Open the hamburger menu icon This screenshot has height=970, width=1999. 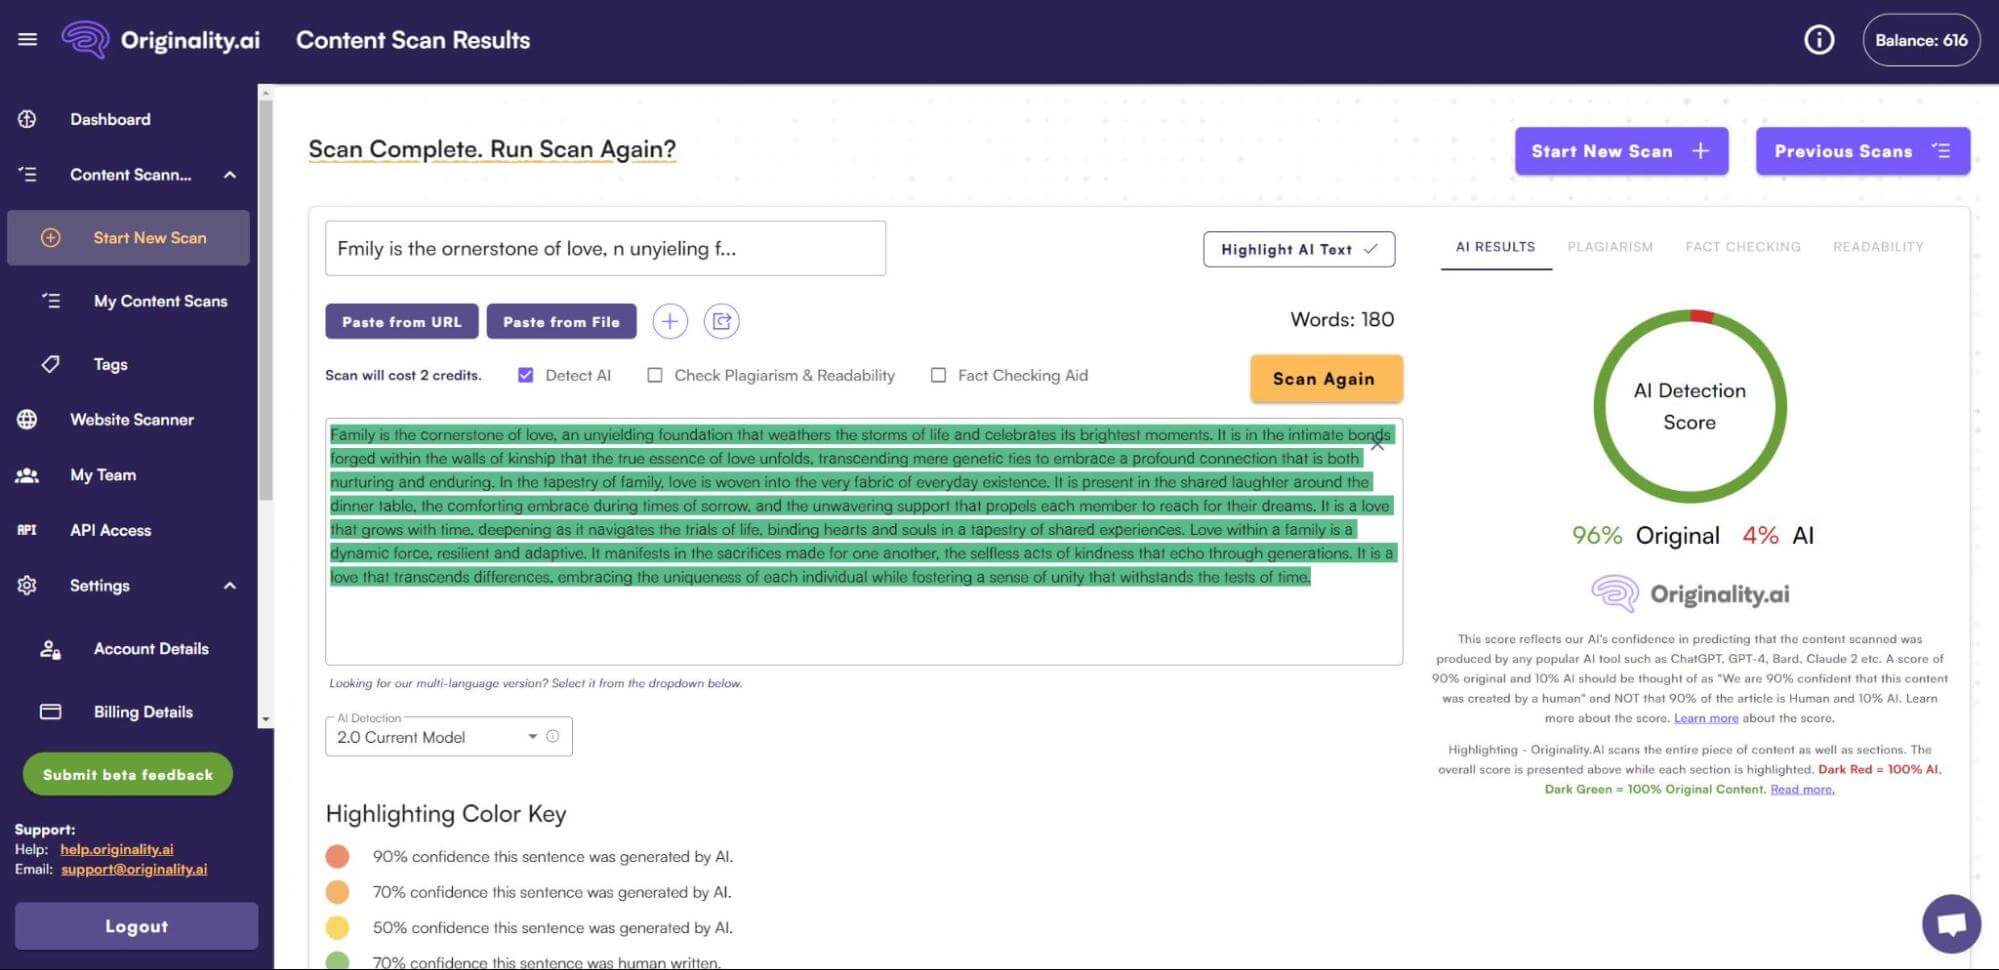[28, 39]
